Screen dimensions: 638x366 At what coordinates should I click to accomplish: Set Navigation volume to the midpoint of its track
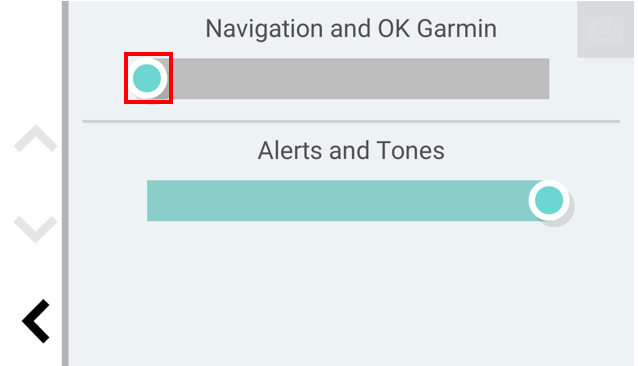348,78
